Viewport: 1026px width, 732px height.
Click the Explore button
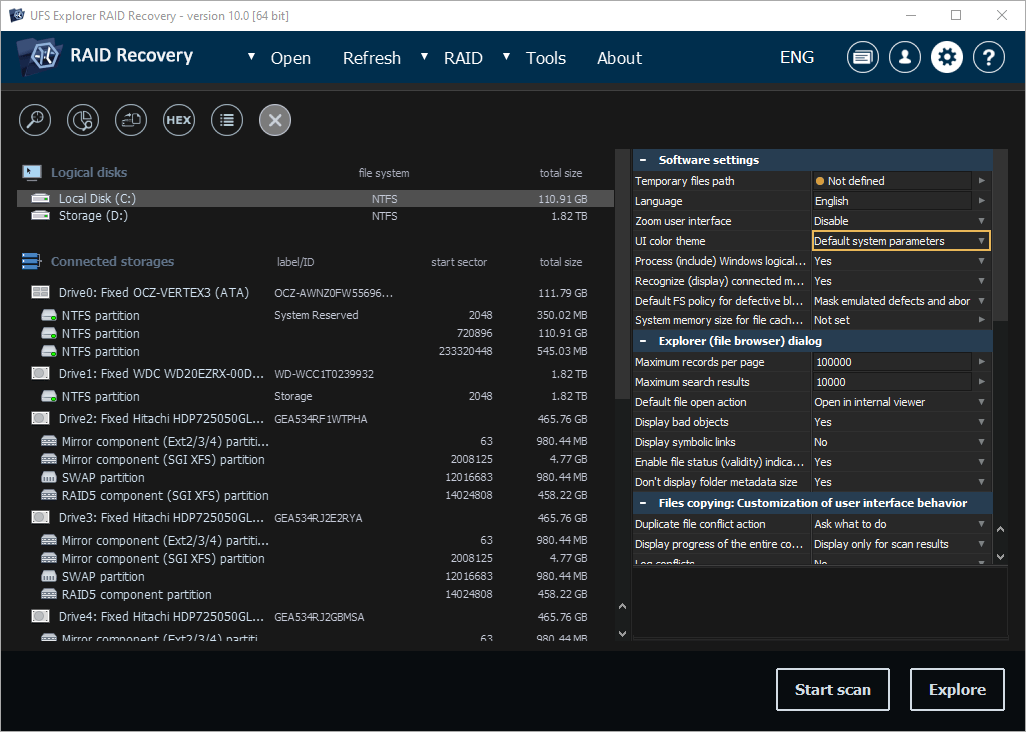point(957,689)
